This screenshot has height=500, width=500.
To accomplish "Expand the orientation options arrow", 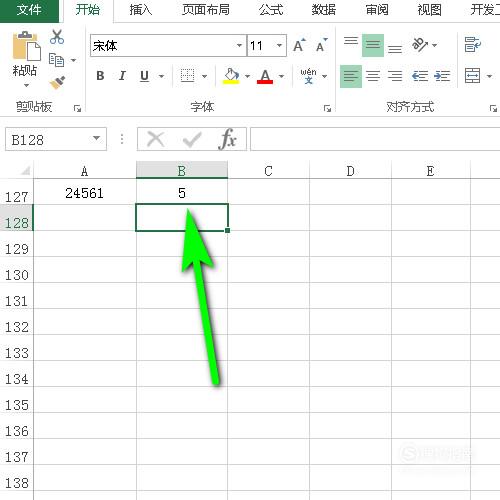I will click(x=434, y=45).
